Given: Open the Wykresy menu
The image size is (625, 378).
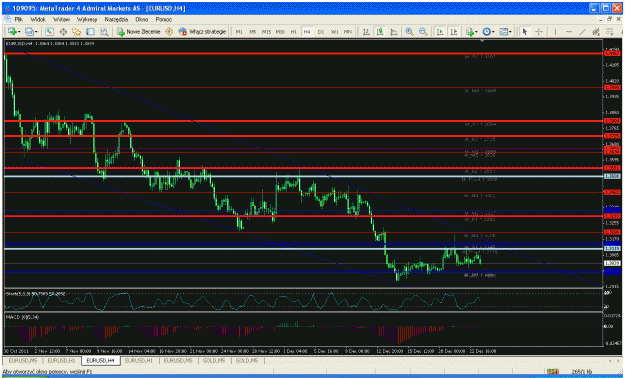Looking at the screenshot, I should click(x=87, y=19).
